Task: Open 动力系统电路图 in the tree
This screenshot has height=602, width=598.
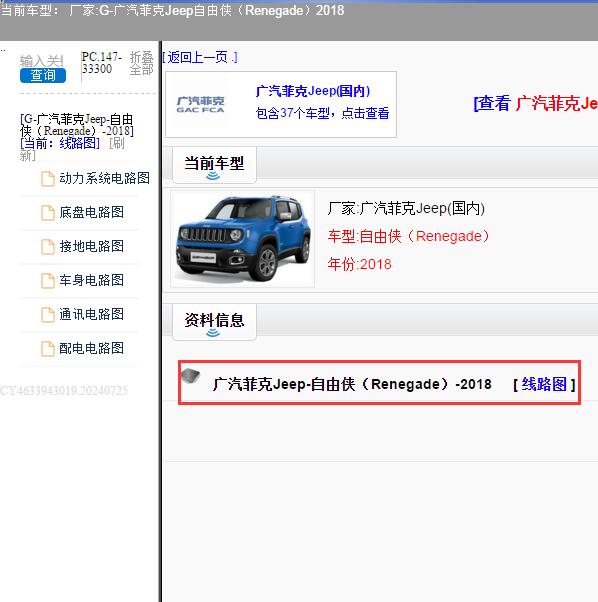Action: [104, 178]
